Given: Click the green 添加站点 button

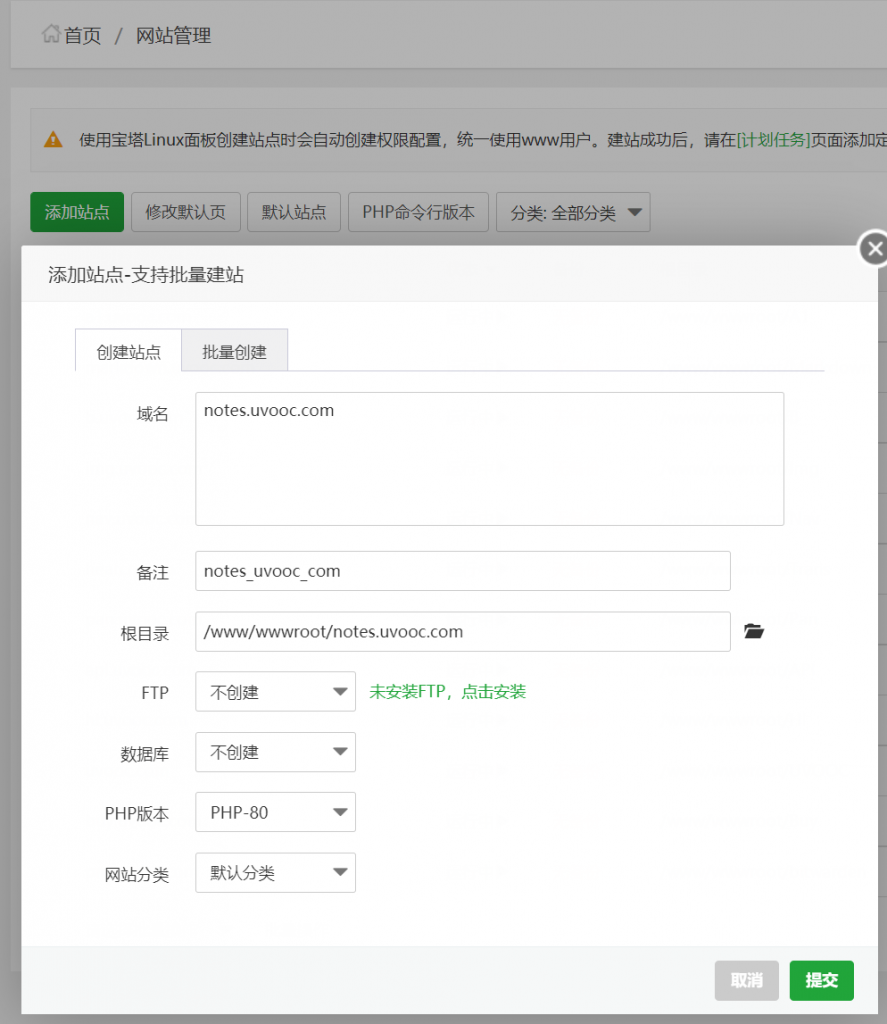Looking at the screenshot, I should click(x=76, y=212).
